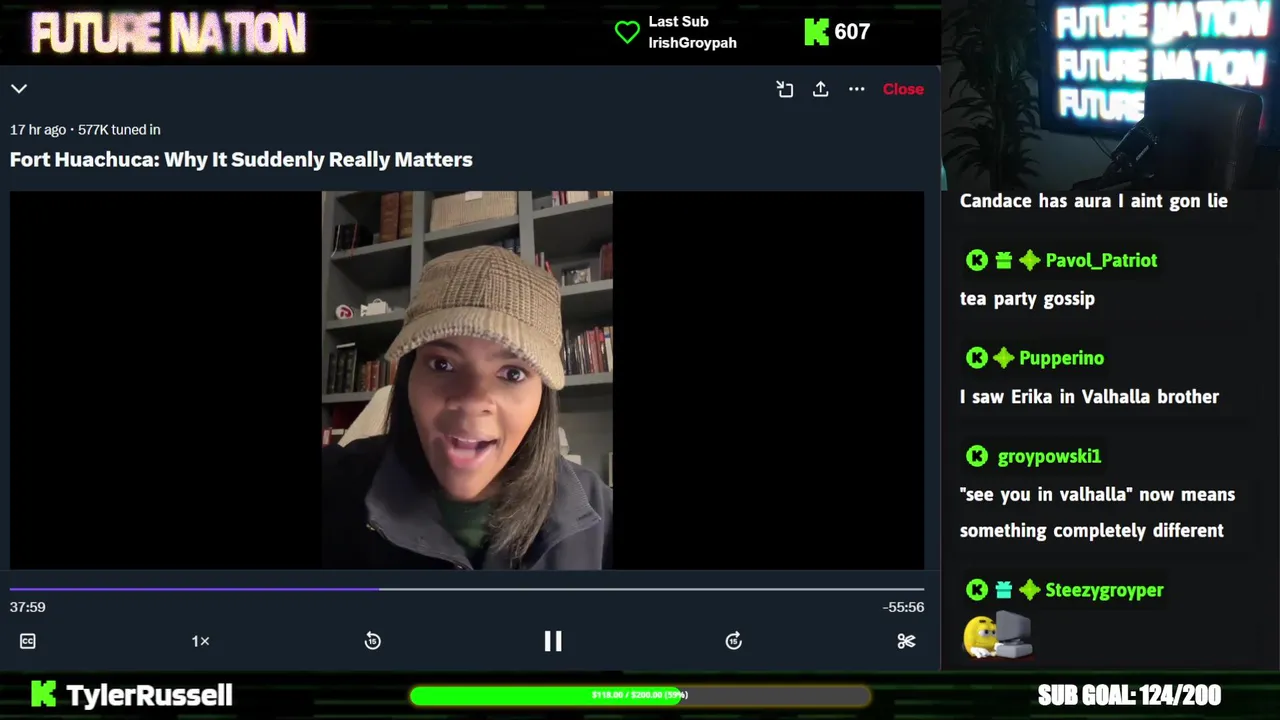Screen dimensions: 1280x720
Task: Click the diamond badge beside Pupperino
Action: coord(1003,358)
